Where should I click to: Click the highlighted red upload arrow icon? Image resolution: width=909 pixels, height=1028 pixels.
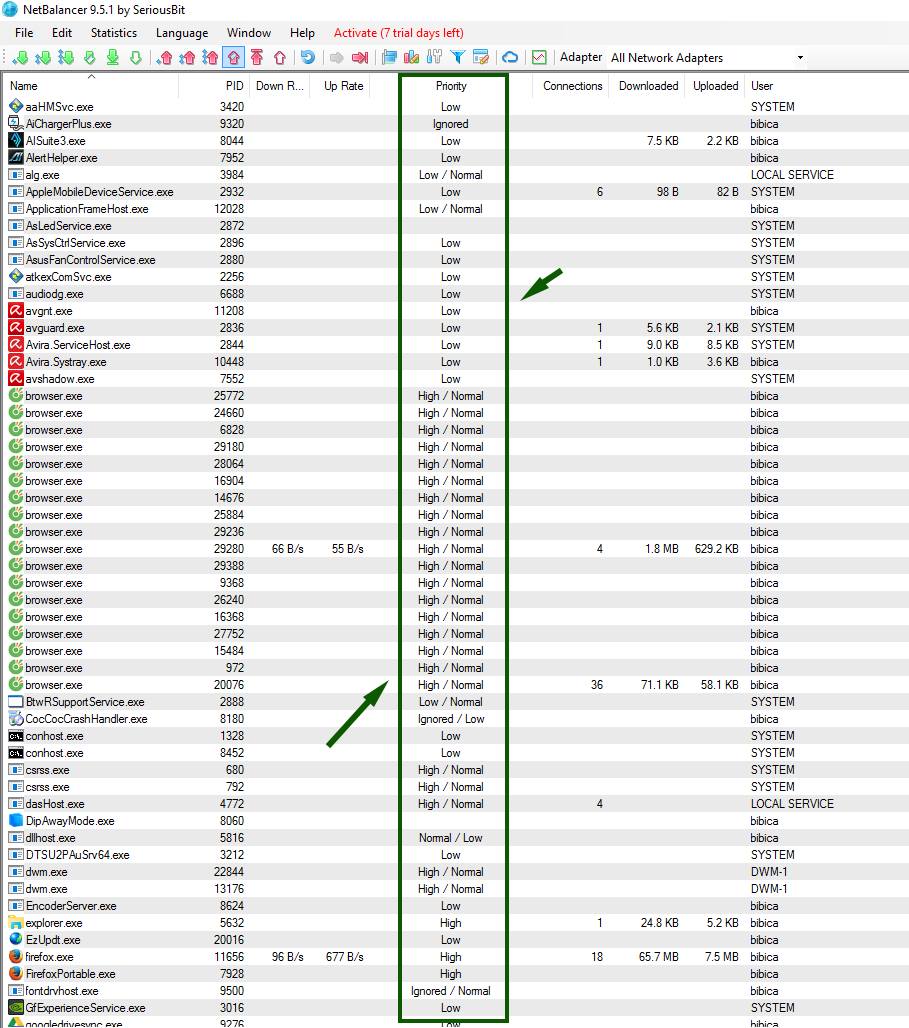click(233, 58)
